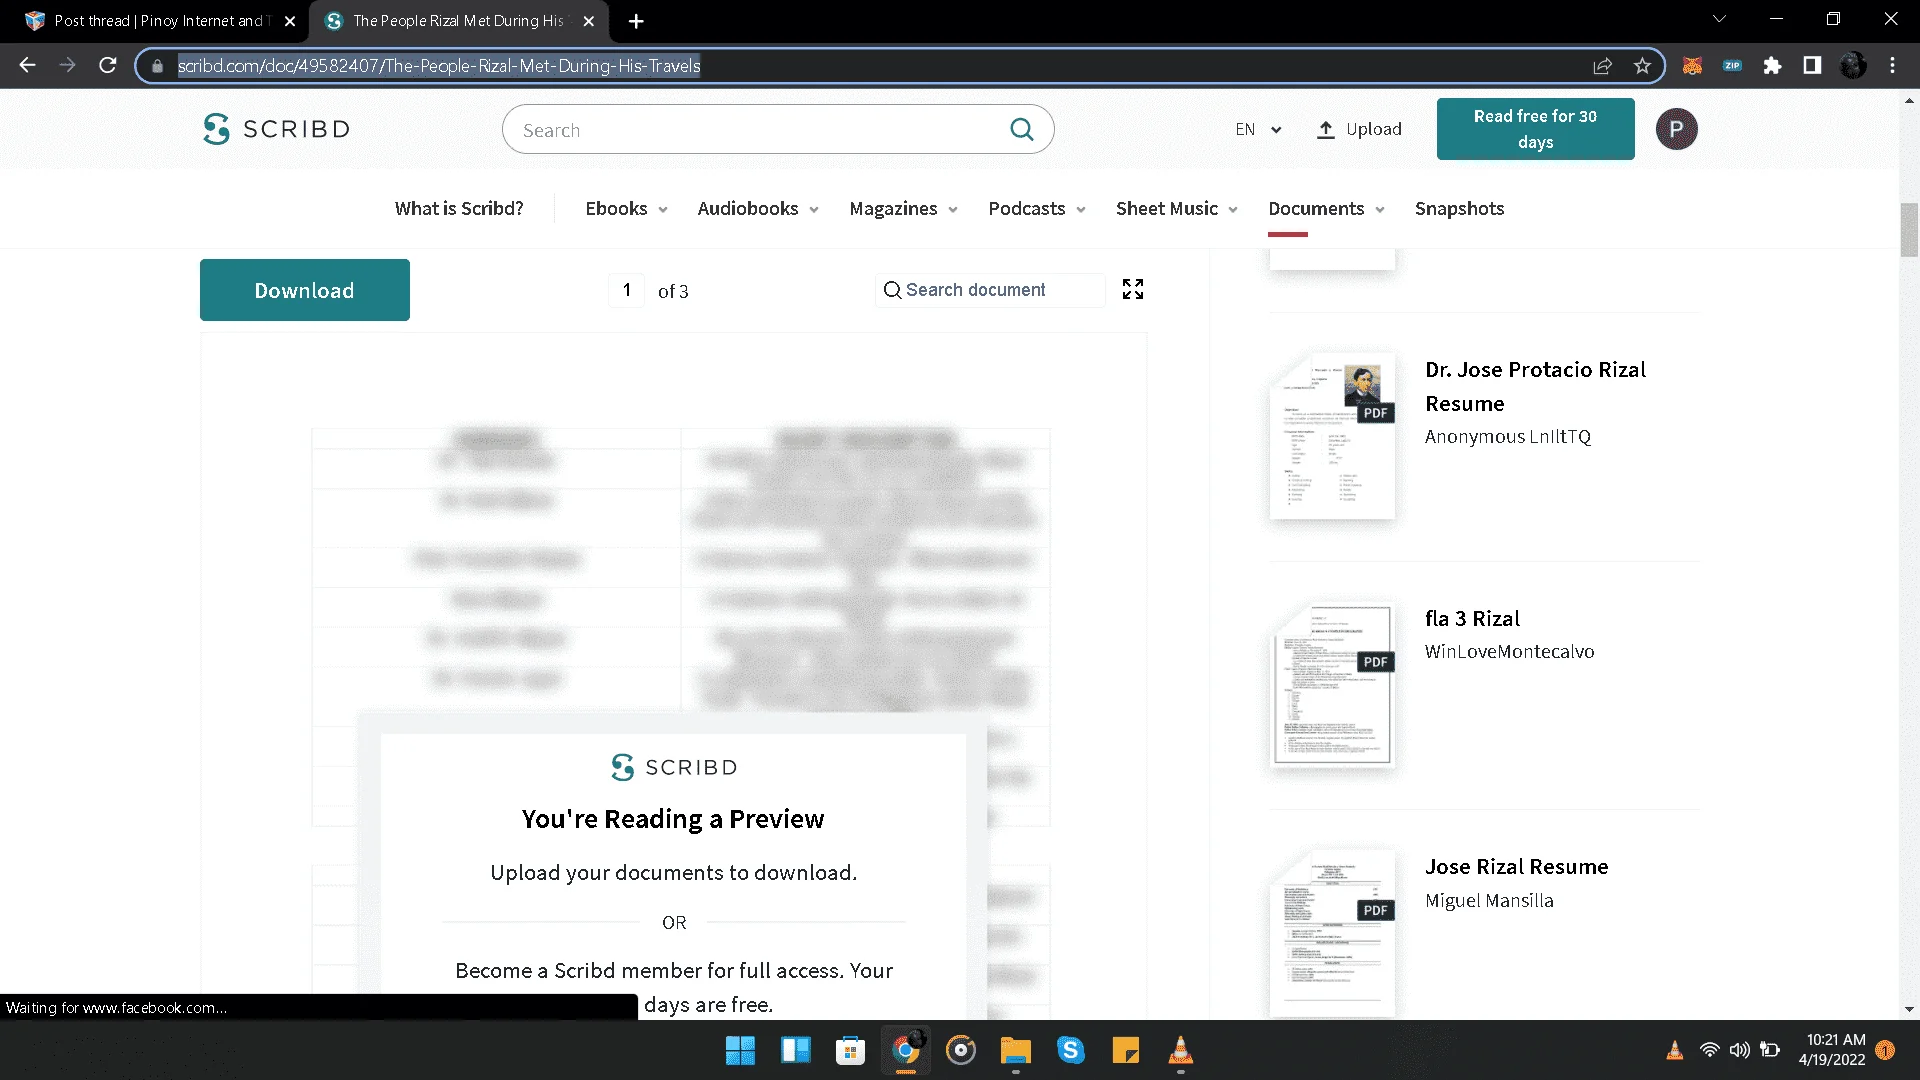Click the 'Search document' field

(990, 290)
